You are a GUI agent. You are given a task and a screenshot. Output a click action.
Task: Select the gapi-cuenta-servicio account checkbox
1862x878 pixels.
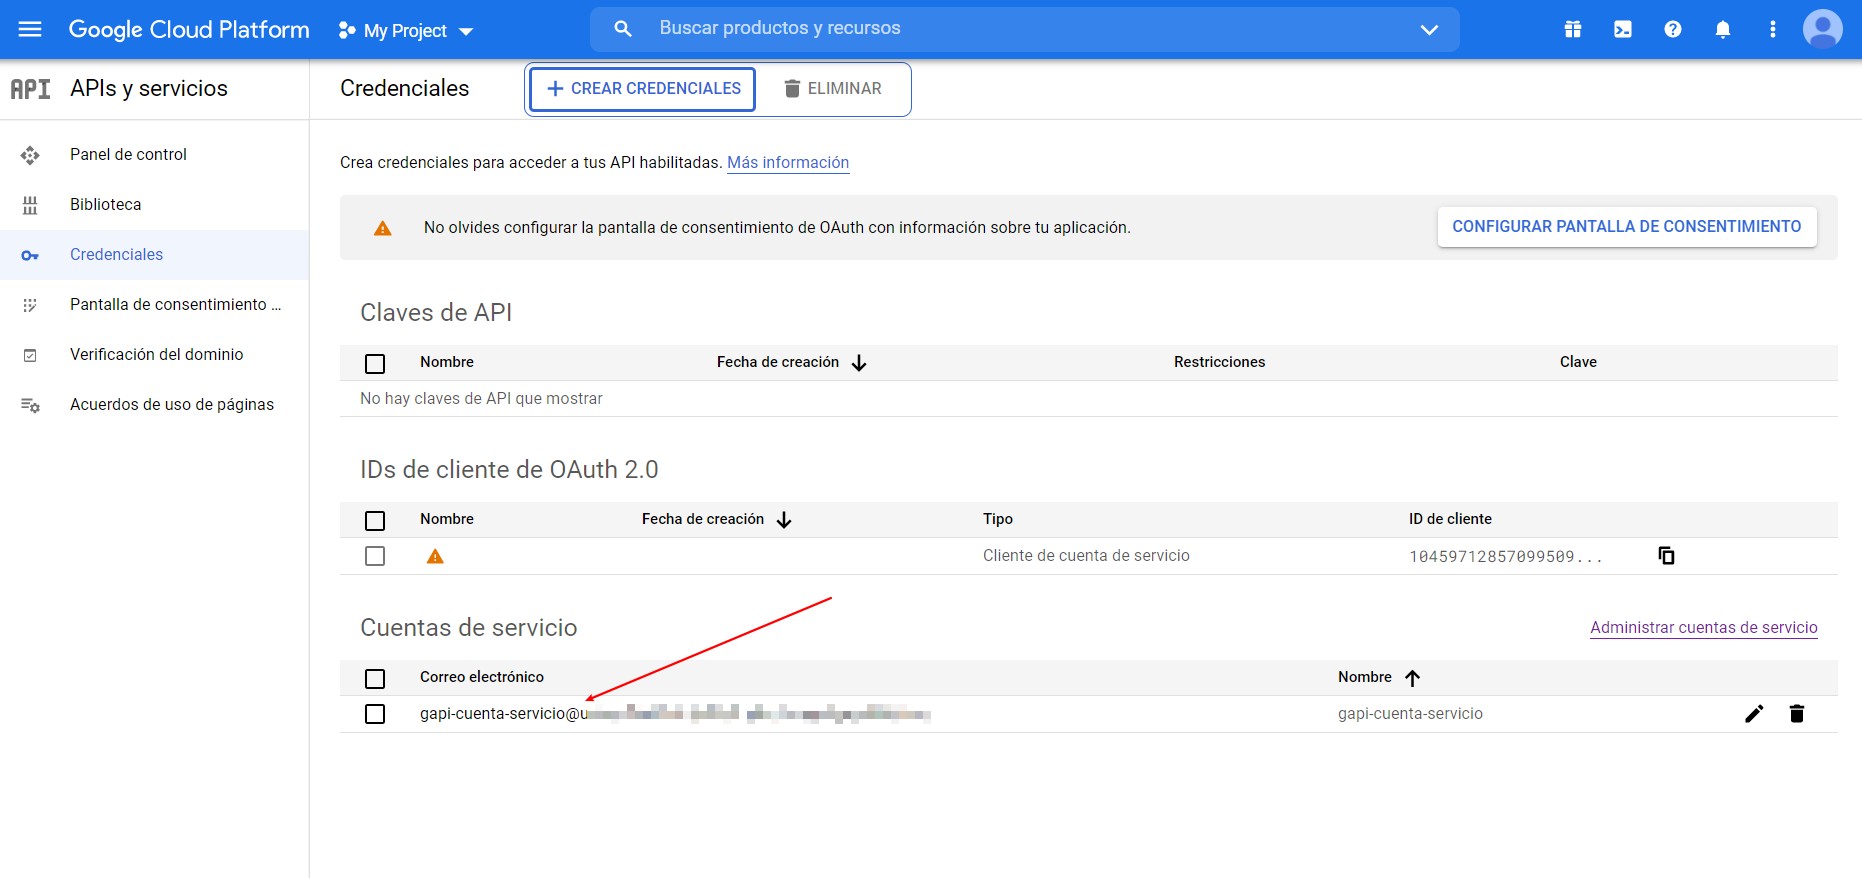coord(375,714)
